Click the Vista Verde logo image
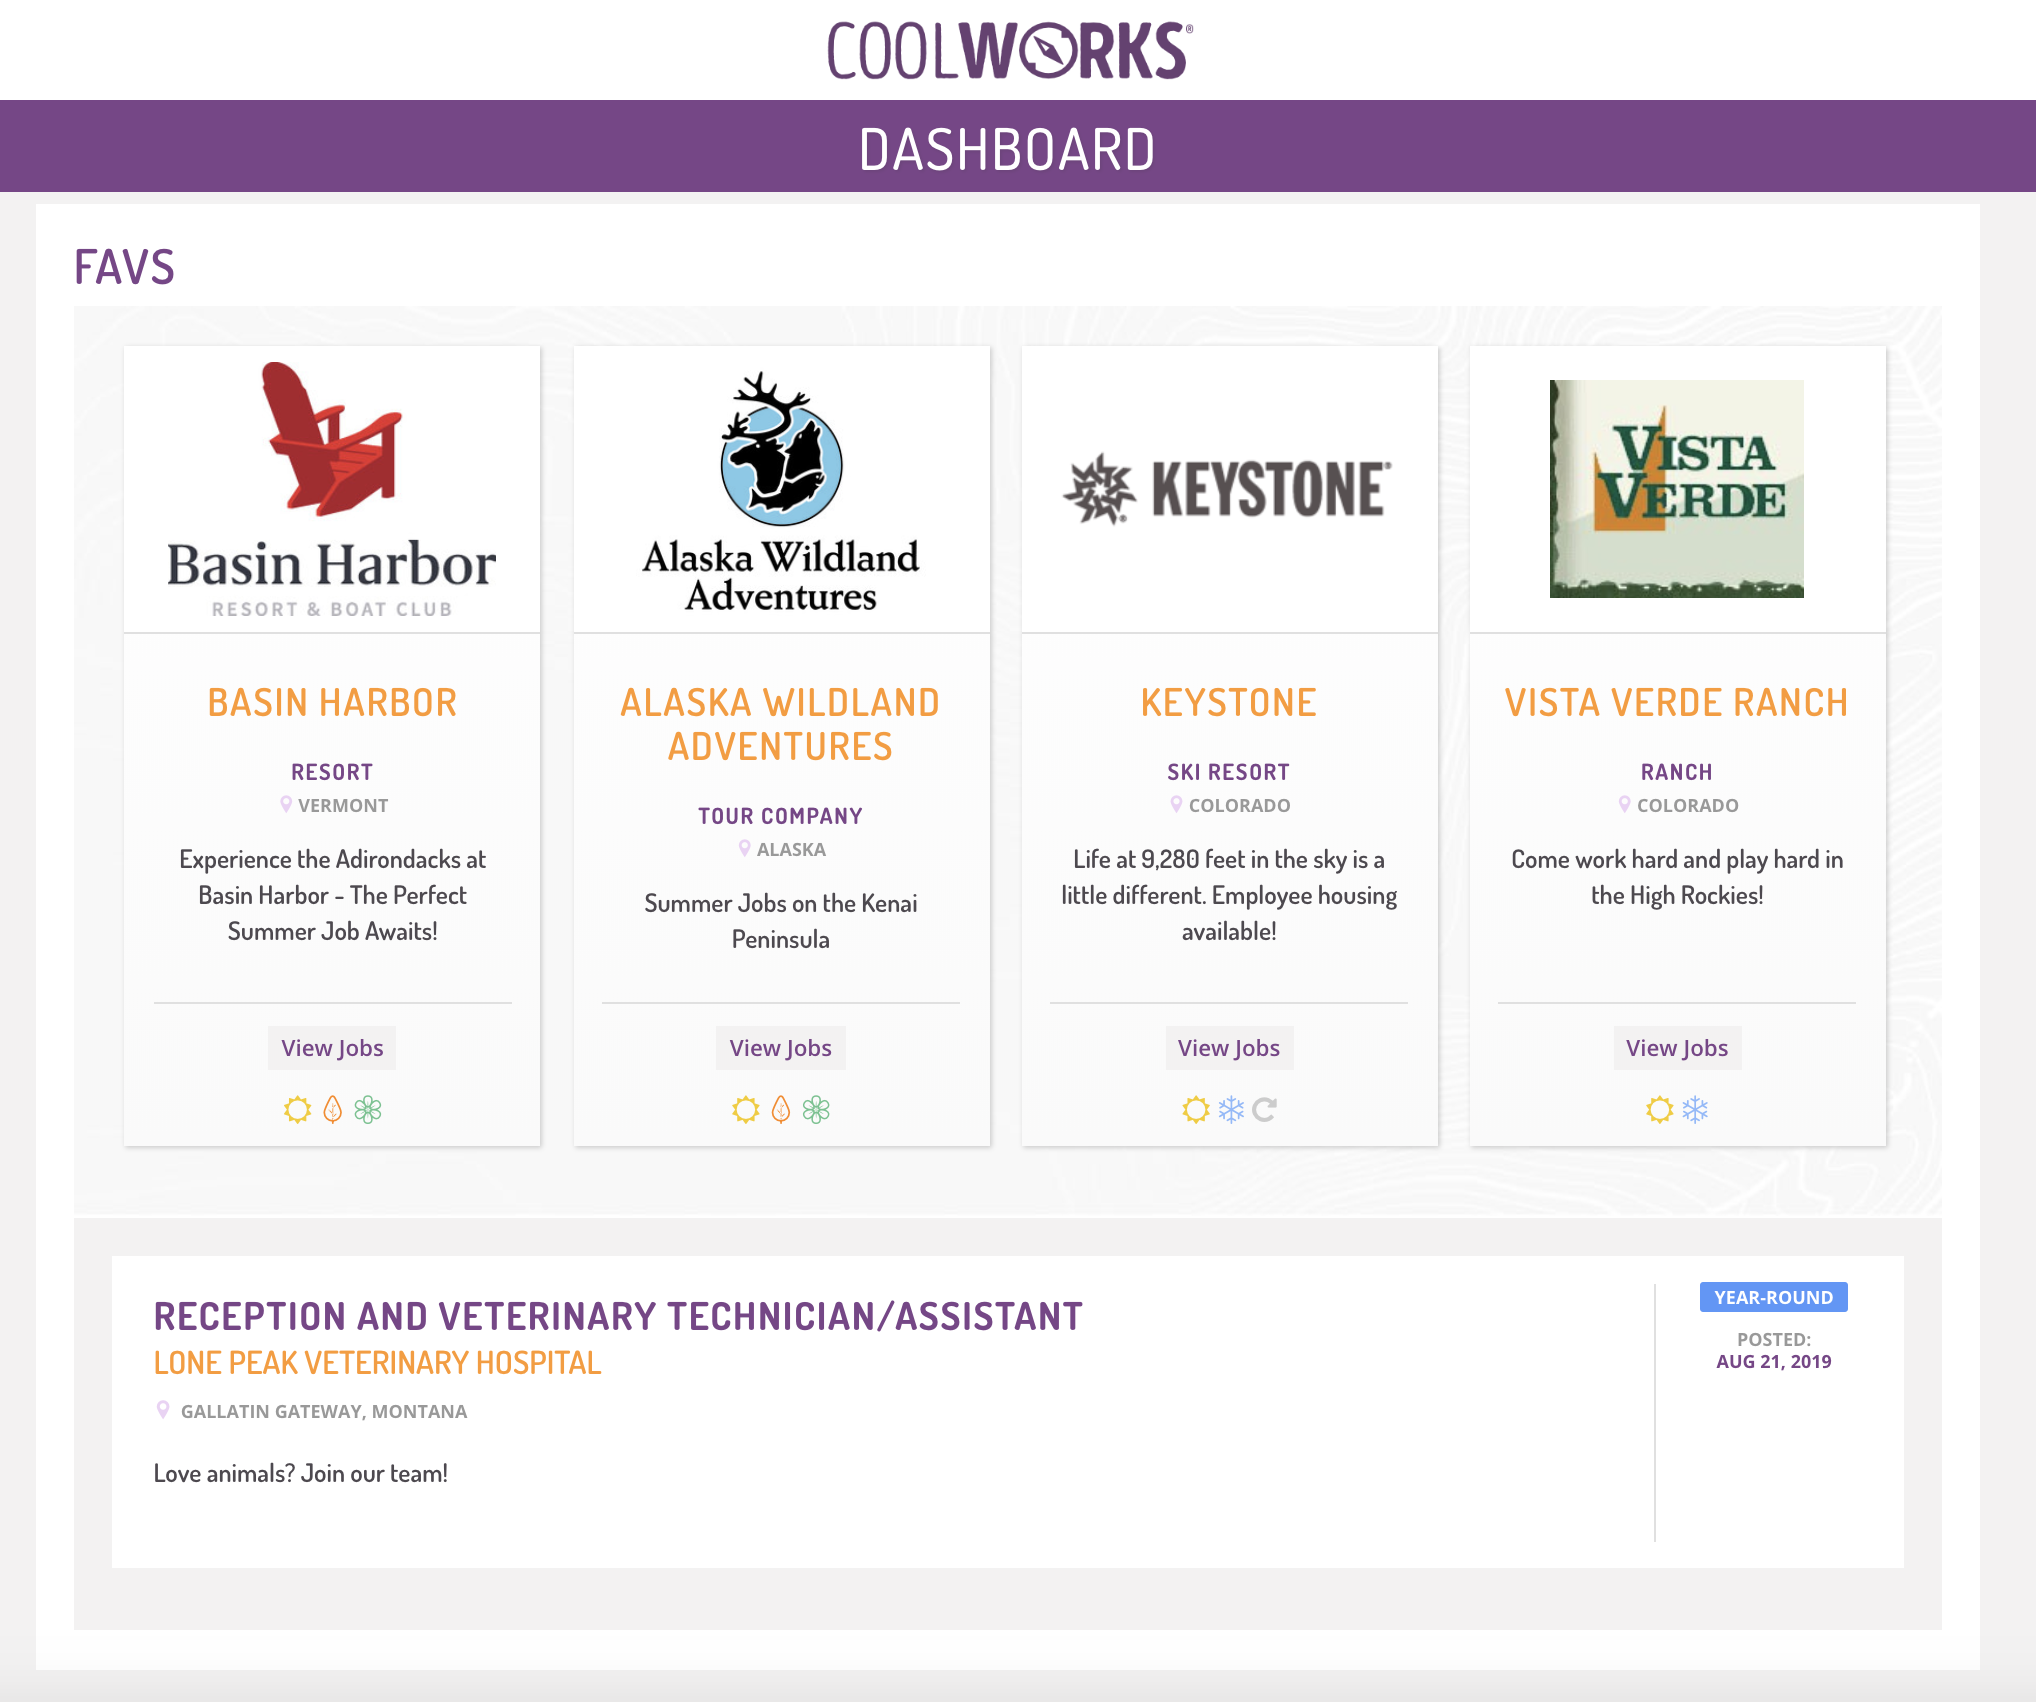 1677,489
